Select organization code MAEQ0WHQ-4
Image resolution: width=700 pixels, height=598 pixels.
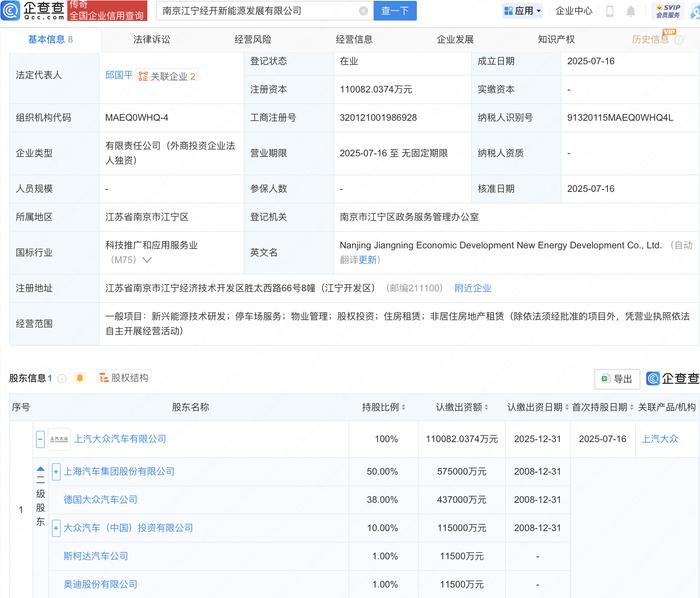(x=137, y=117)
